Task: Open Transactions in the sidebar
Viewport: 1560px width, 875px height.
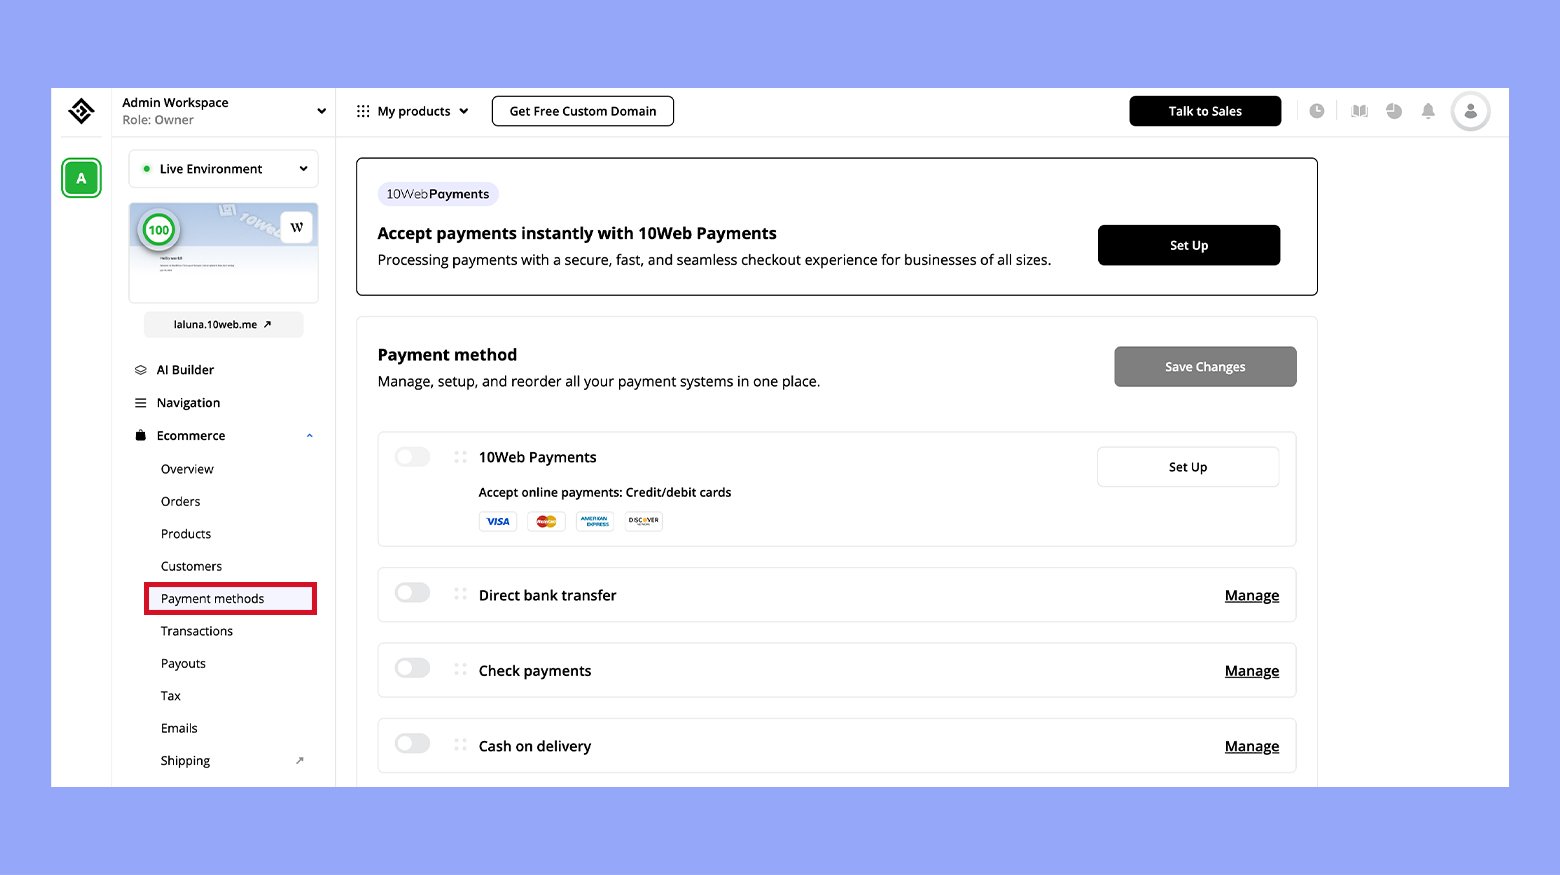Action: pos(197,631)
